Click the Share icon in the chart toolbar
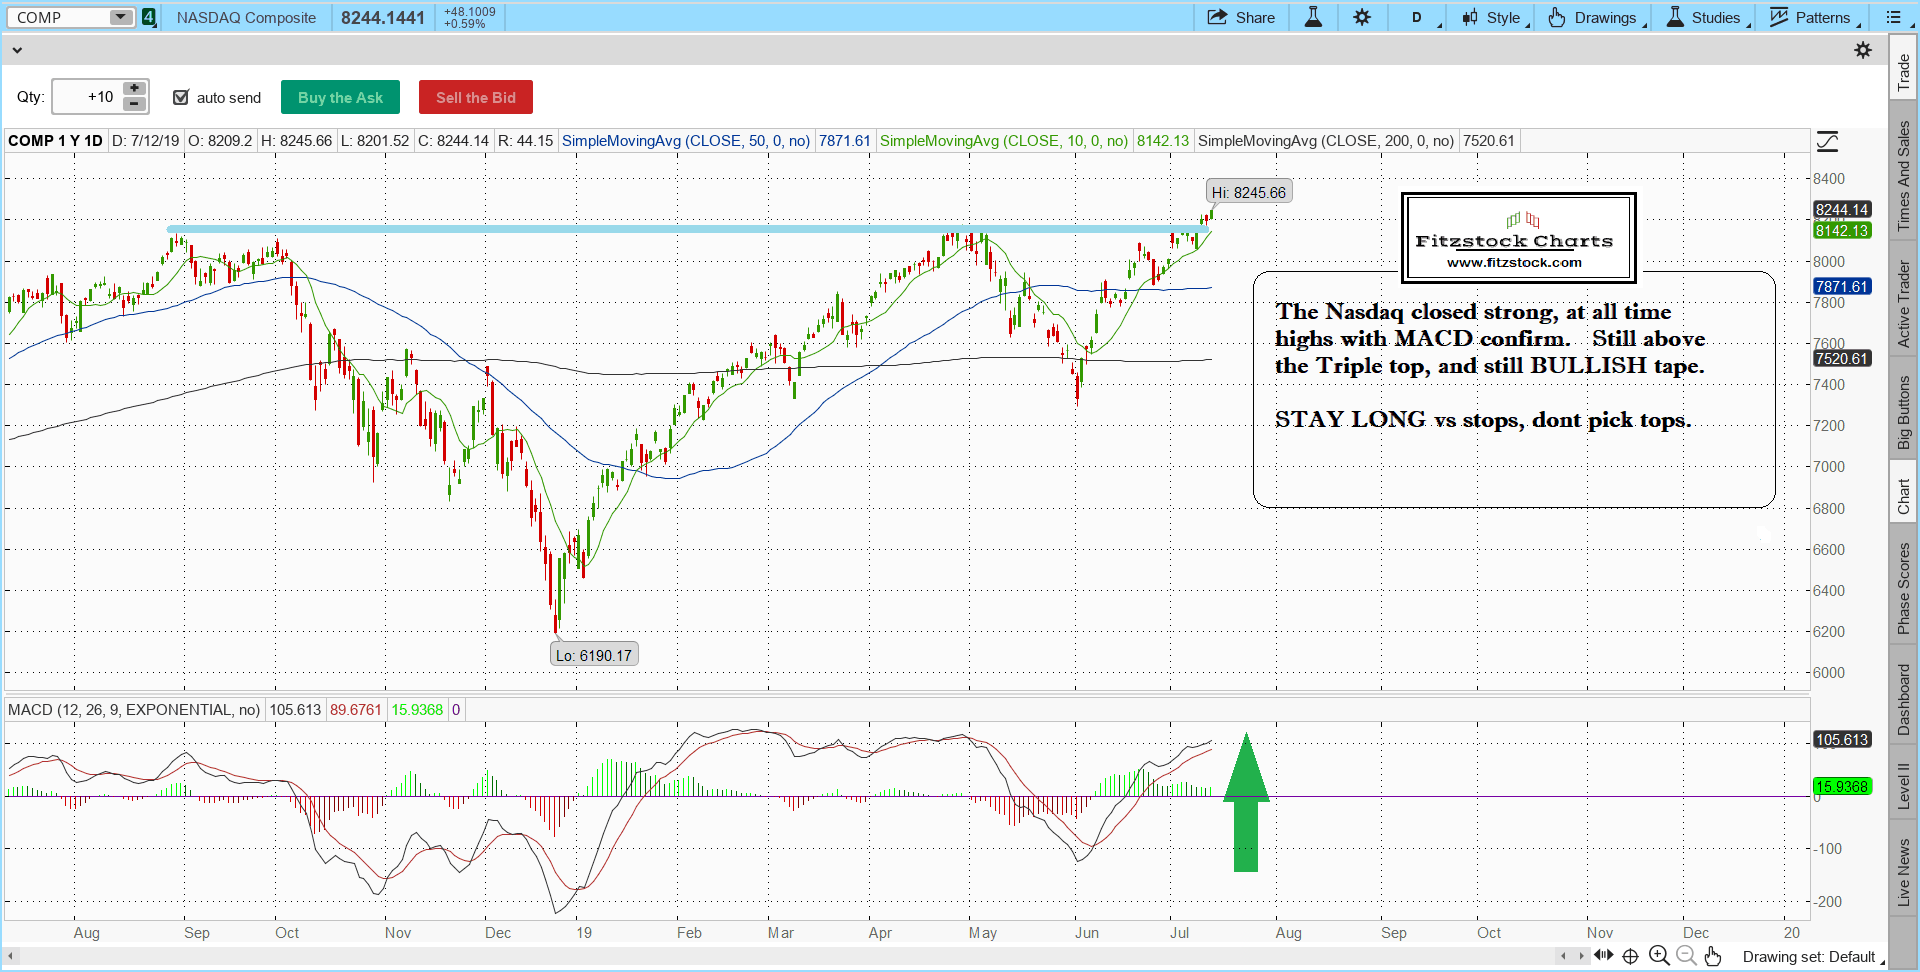This screenshot has height=972, width=1920. point(1240,17)
